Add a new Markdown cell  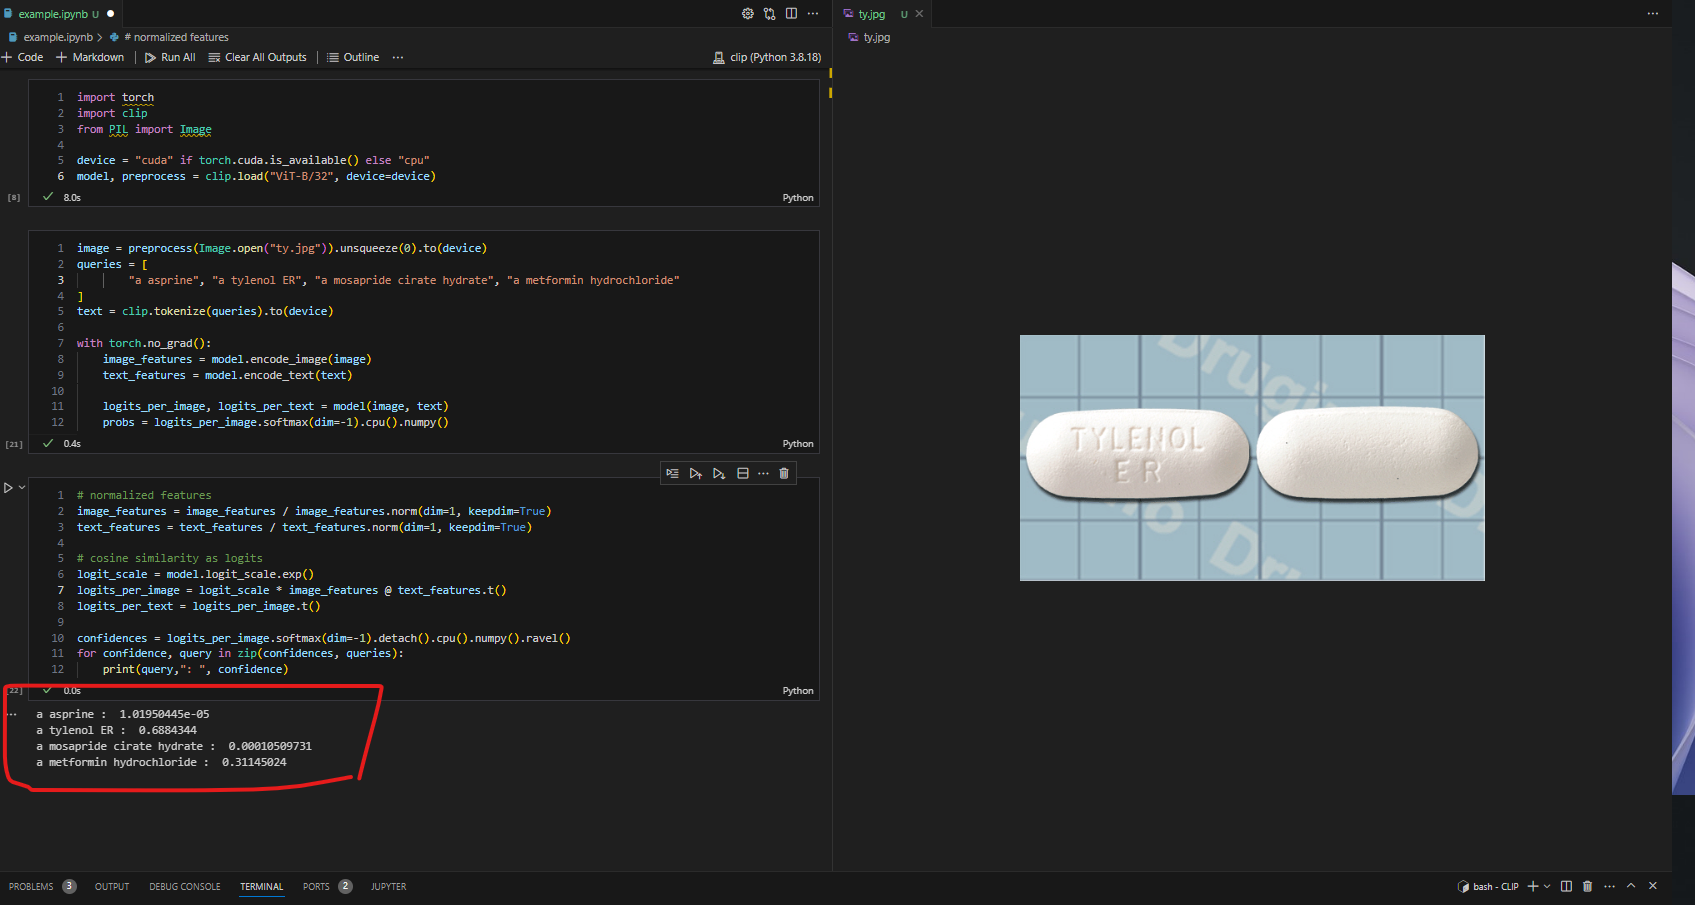point(90,57)
